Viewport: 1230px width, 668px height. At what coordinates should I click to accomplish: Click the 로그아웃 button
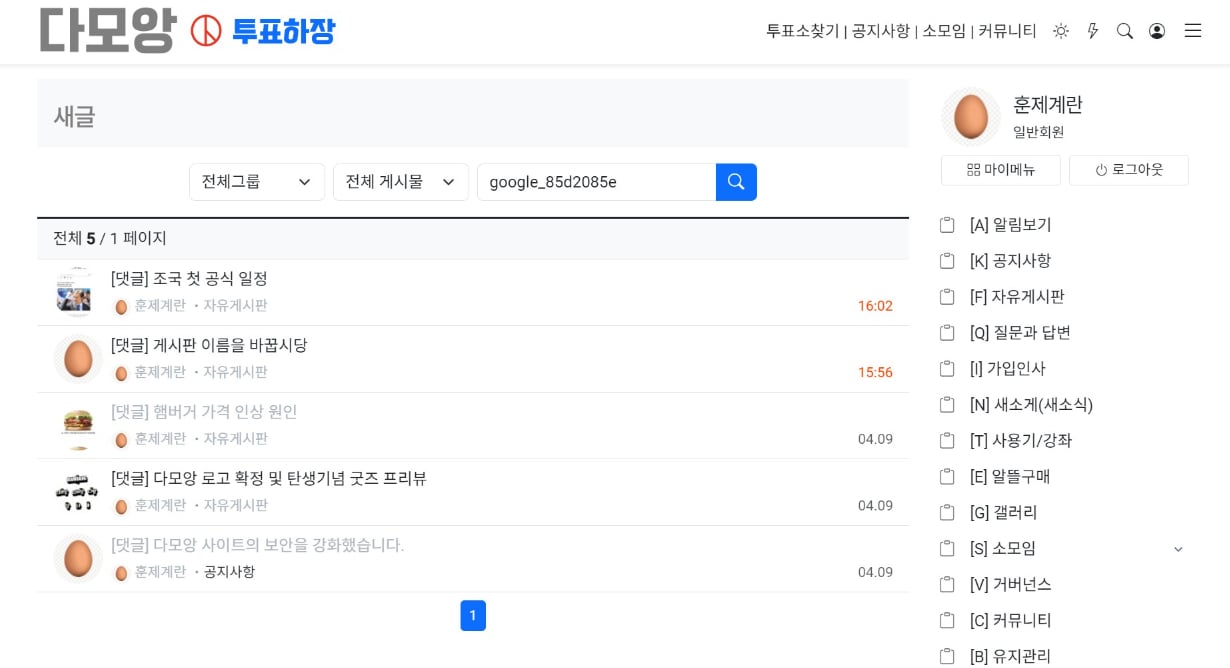[x=1129, y=170]
